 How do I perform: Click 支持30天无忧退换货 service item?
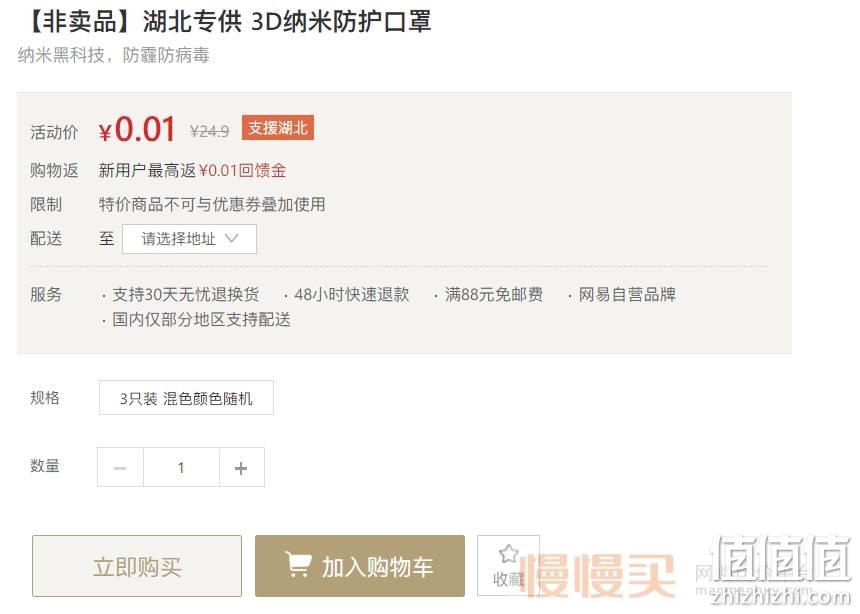pos(185,295)
